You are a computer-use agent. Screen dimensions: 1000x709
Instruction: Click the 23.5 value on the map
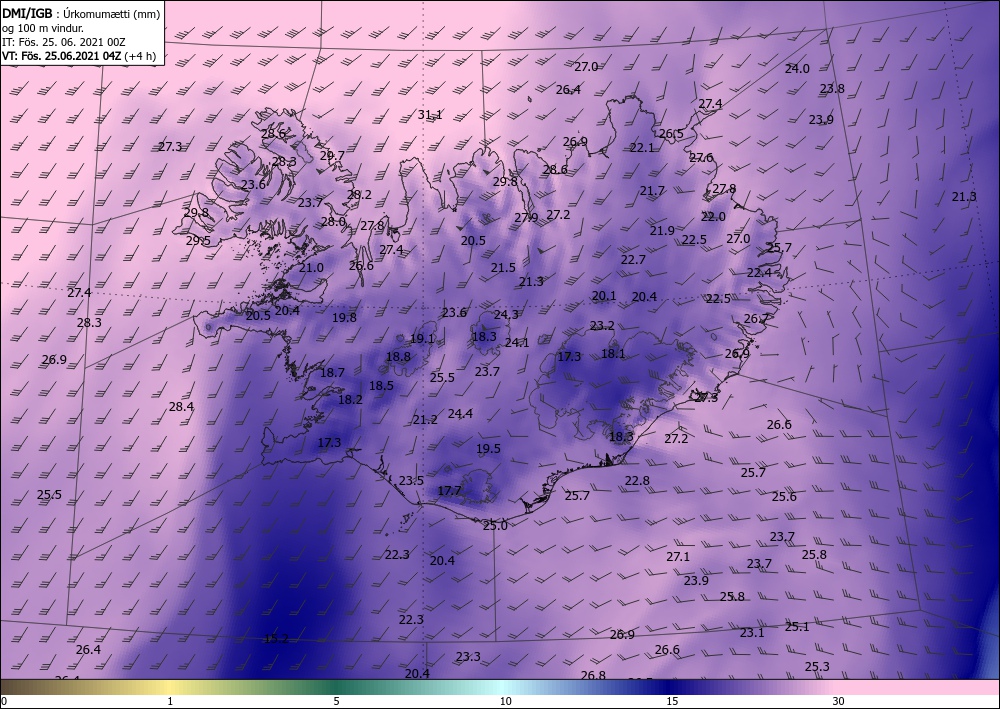click(x=411, y=481)
